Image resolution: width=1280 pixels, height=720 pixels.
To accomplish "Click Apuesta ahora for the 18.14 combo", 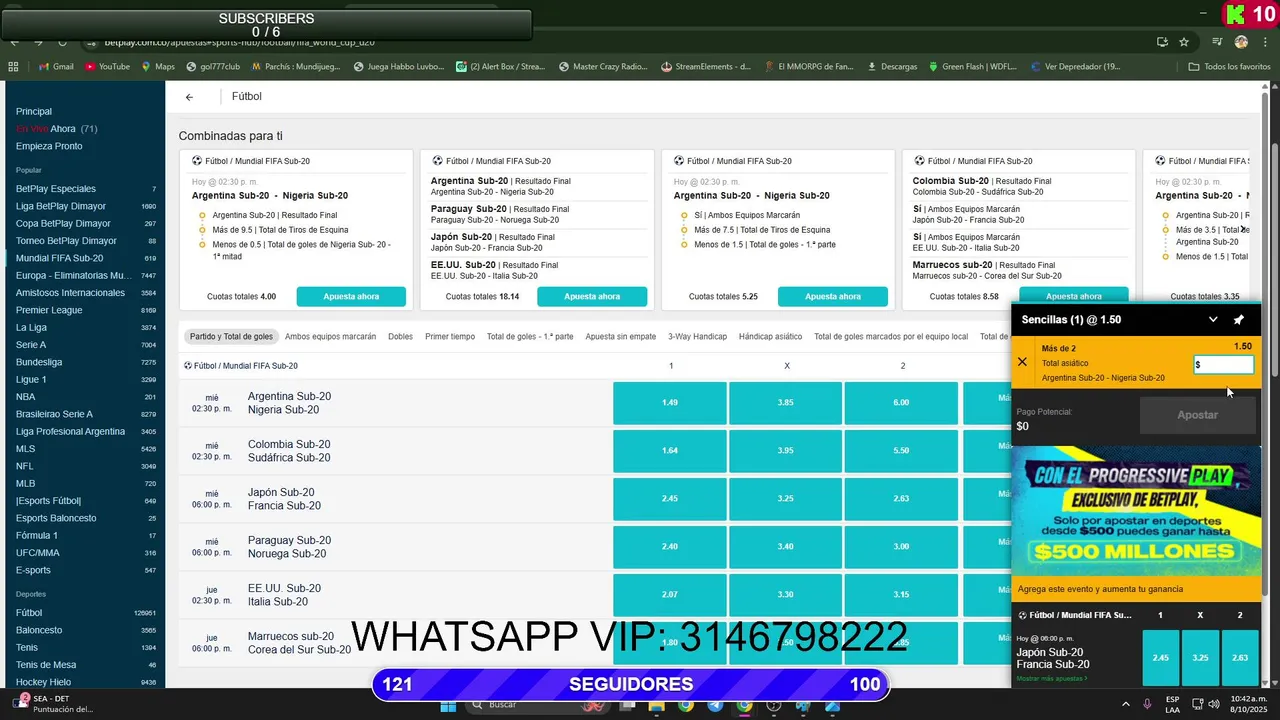I will pyautogui.click(x=592, y=297).
